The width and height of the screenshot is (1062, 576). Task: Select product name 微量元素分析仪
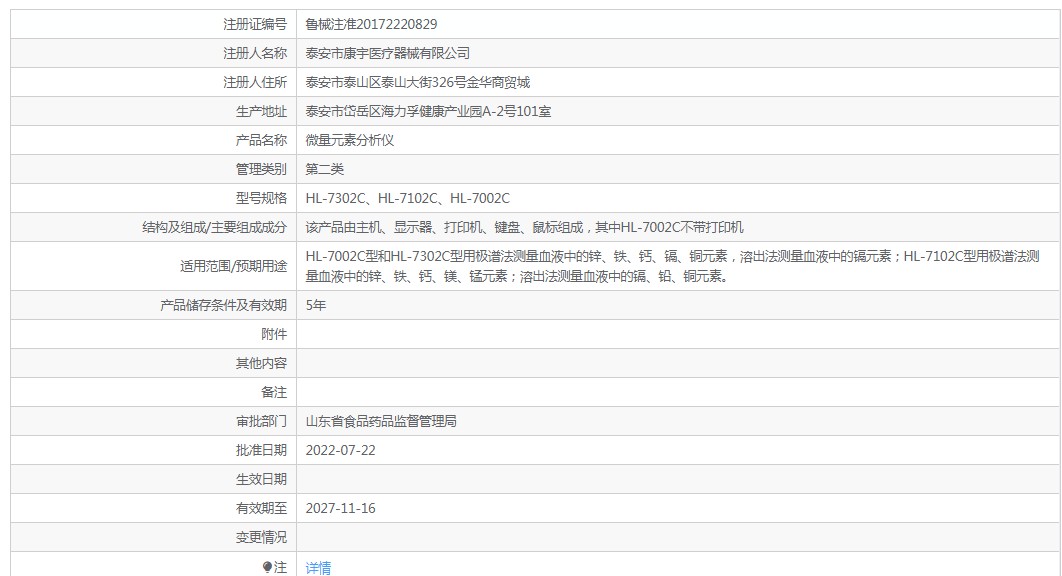[x=349, y=140]
